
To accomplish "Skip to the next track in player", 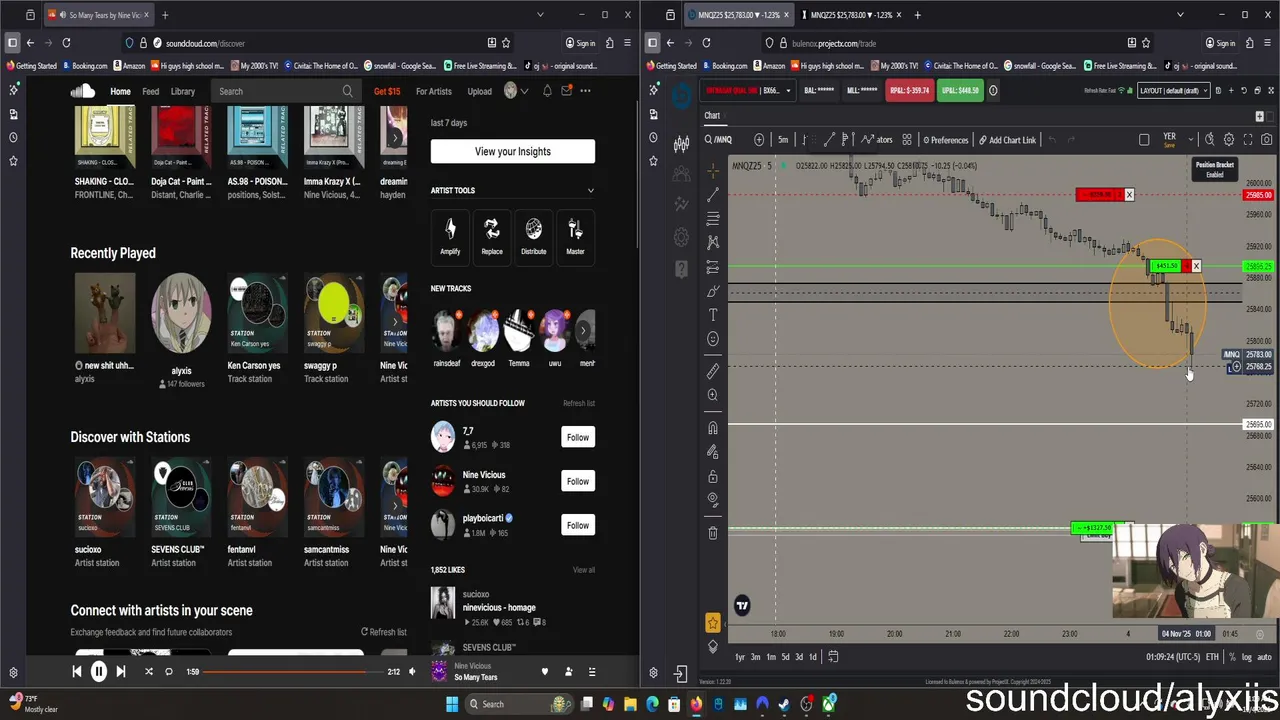I will (121, 672).
